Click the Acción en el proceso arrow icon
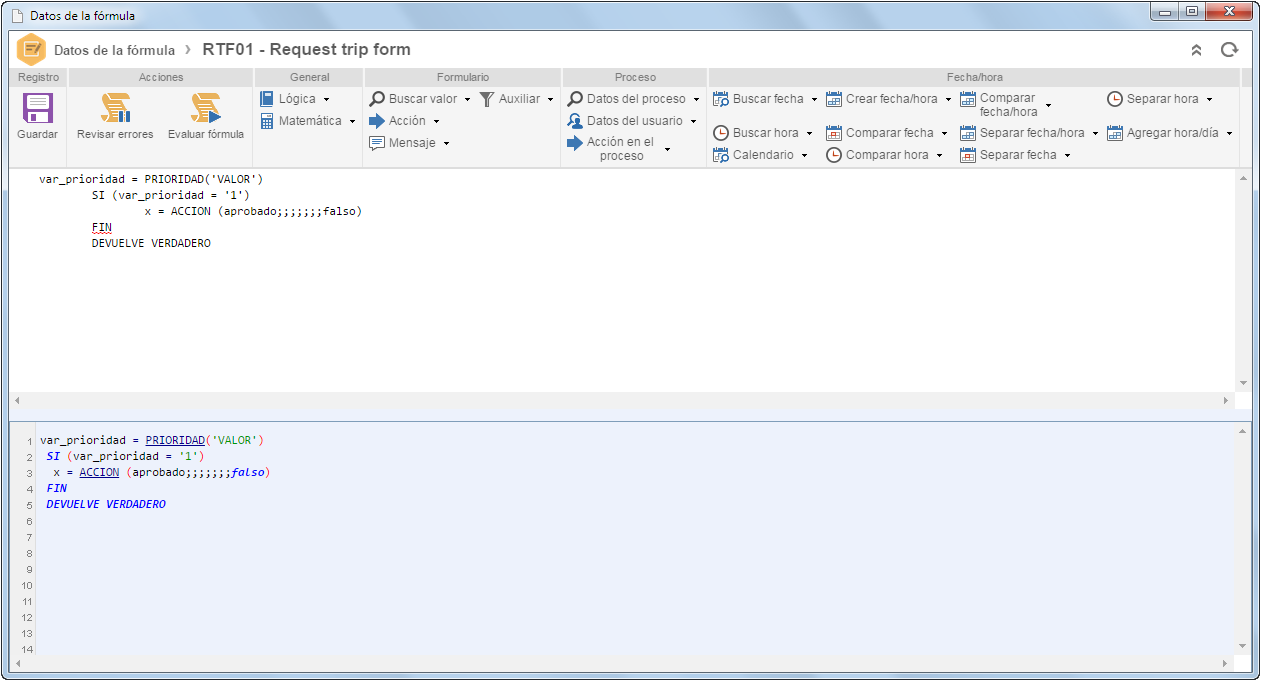This screenshot has height=681, width=1261. pyautogui.click(x=575, y=143)
